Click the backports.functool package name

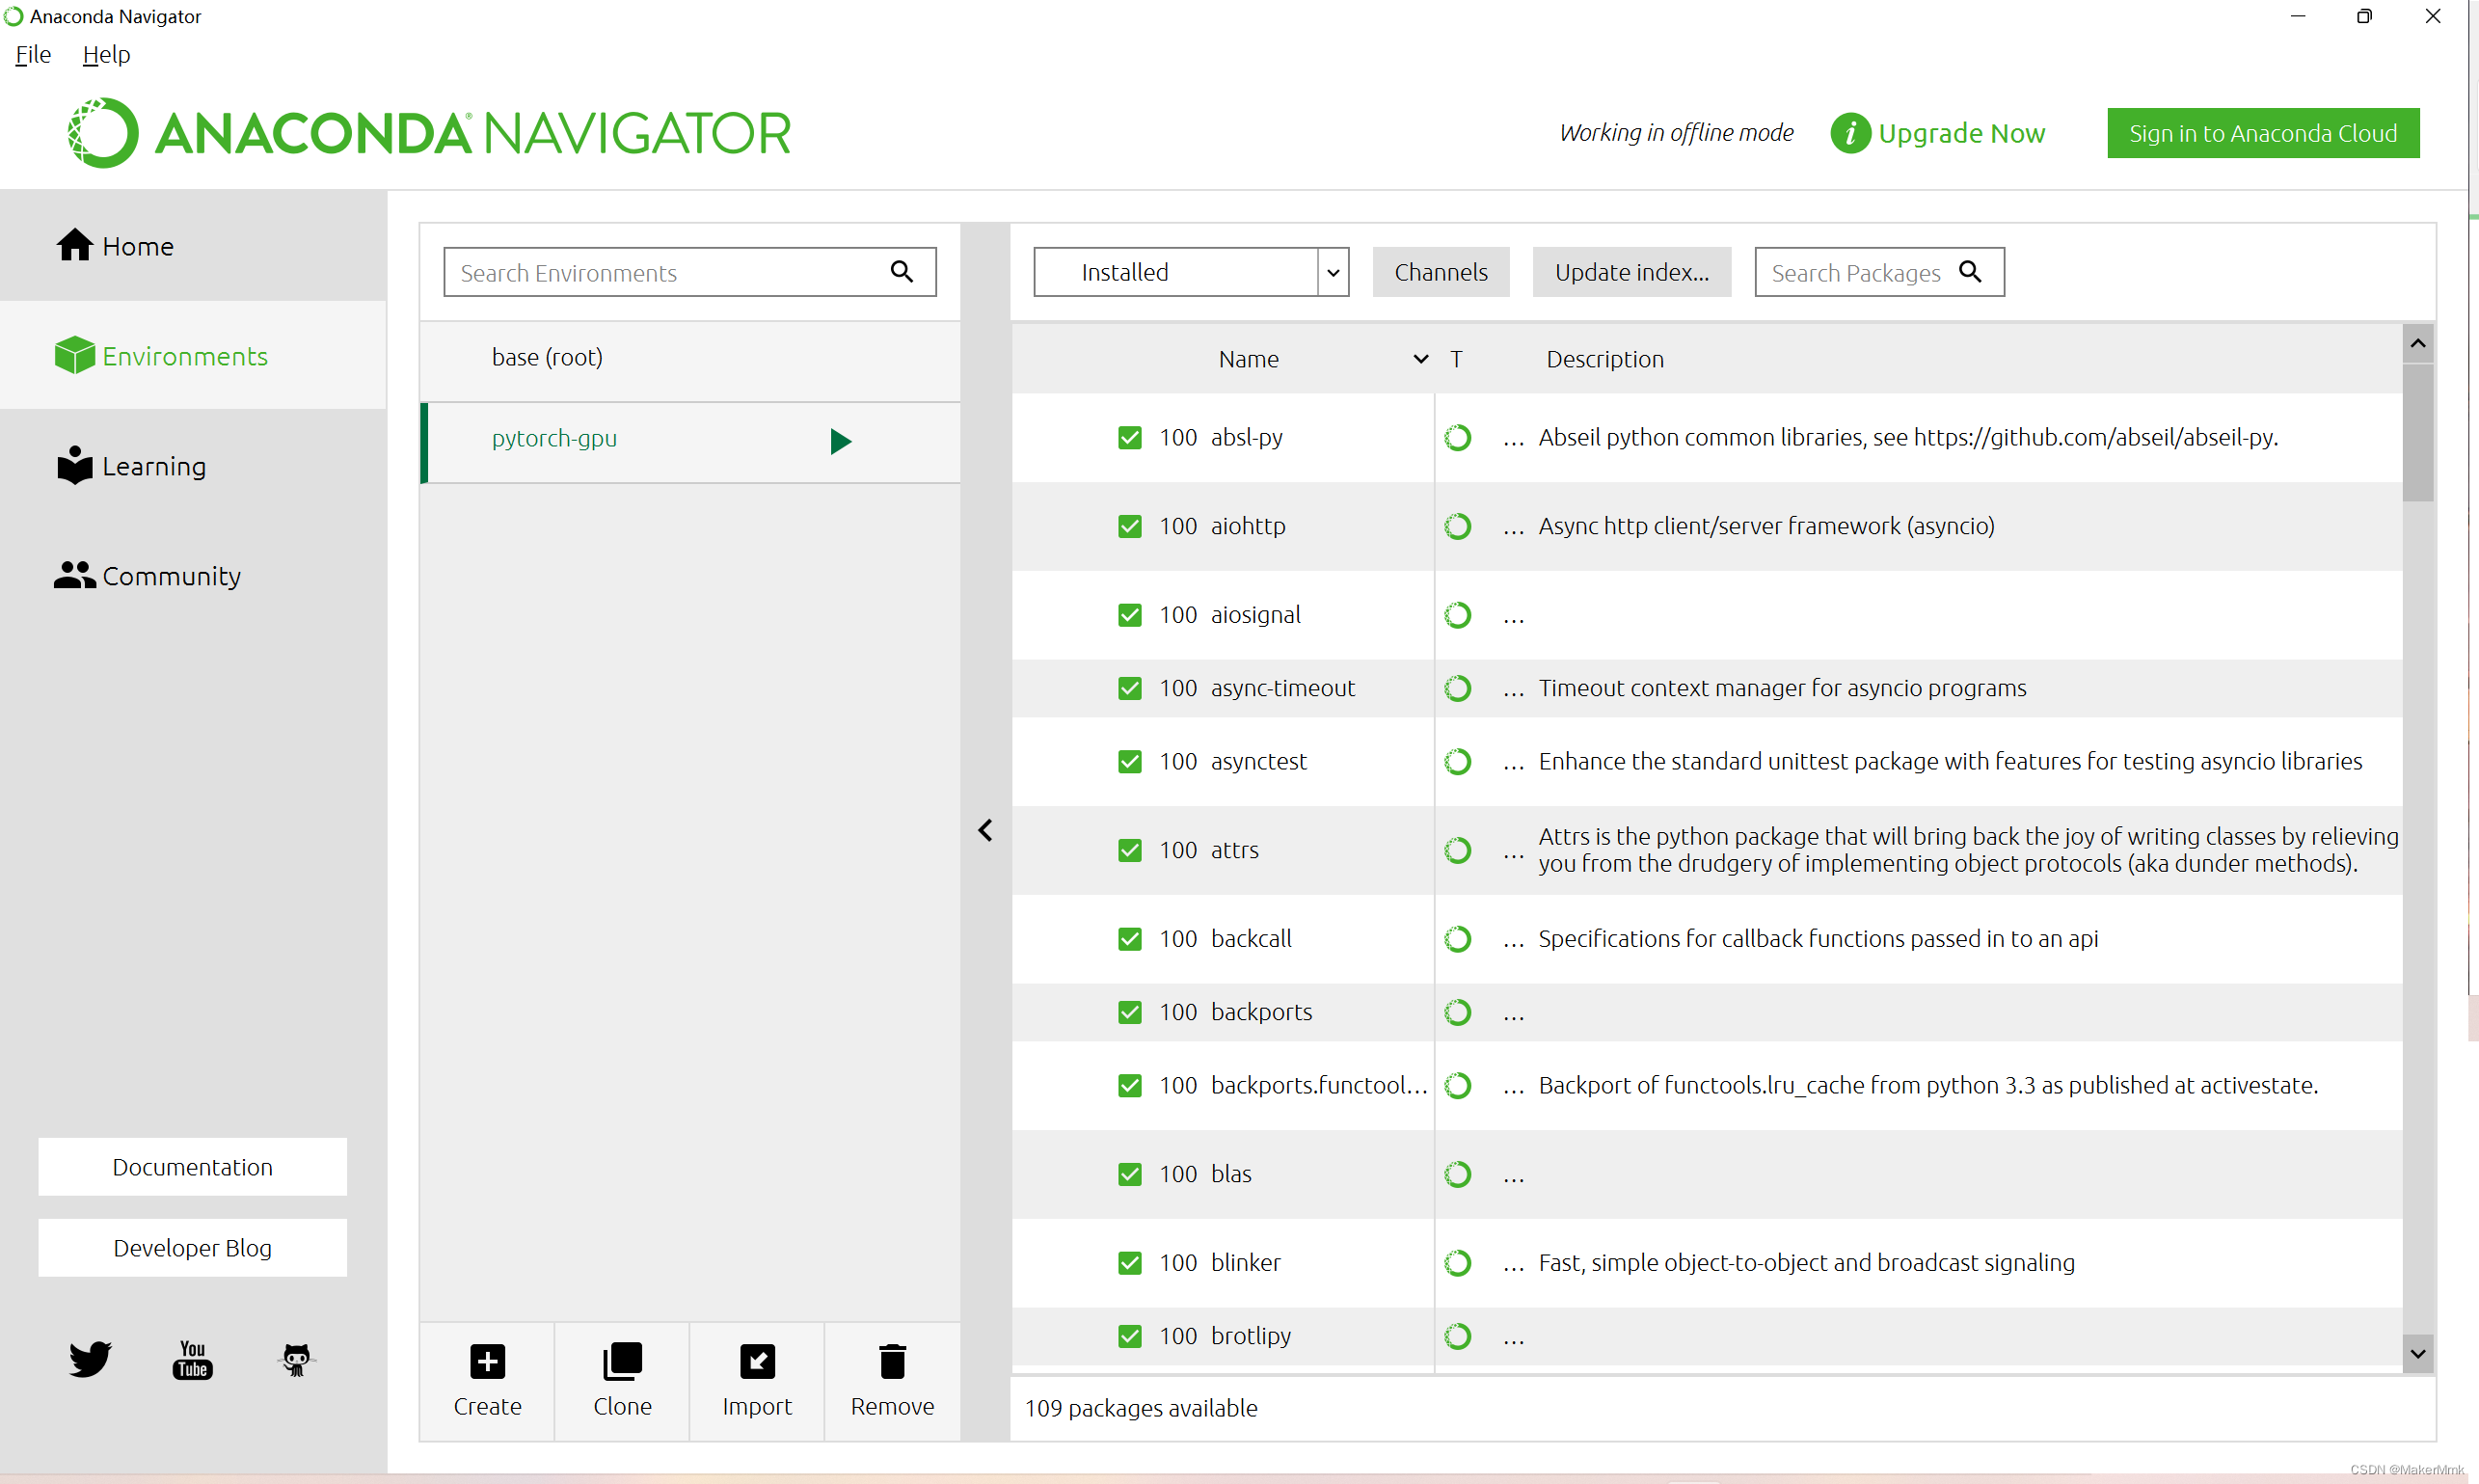1318,1085
